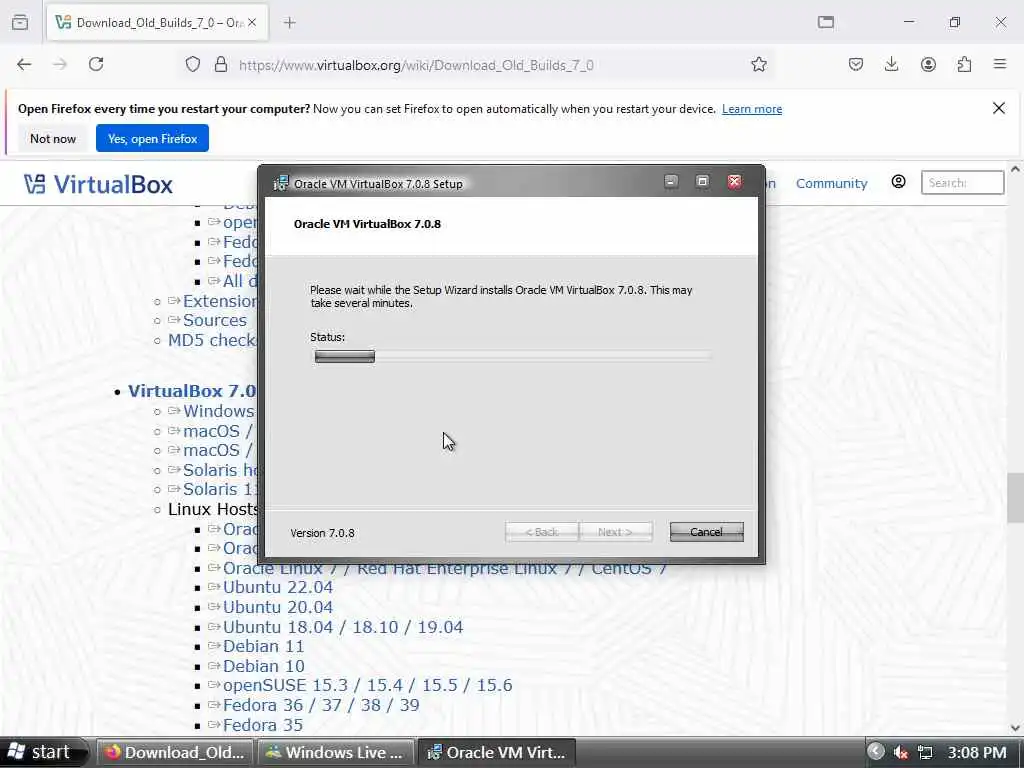This screenshot has height=768, width=1024.
Task: Click the Status: label in the installer
Action: coord(327,337)
